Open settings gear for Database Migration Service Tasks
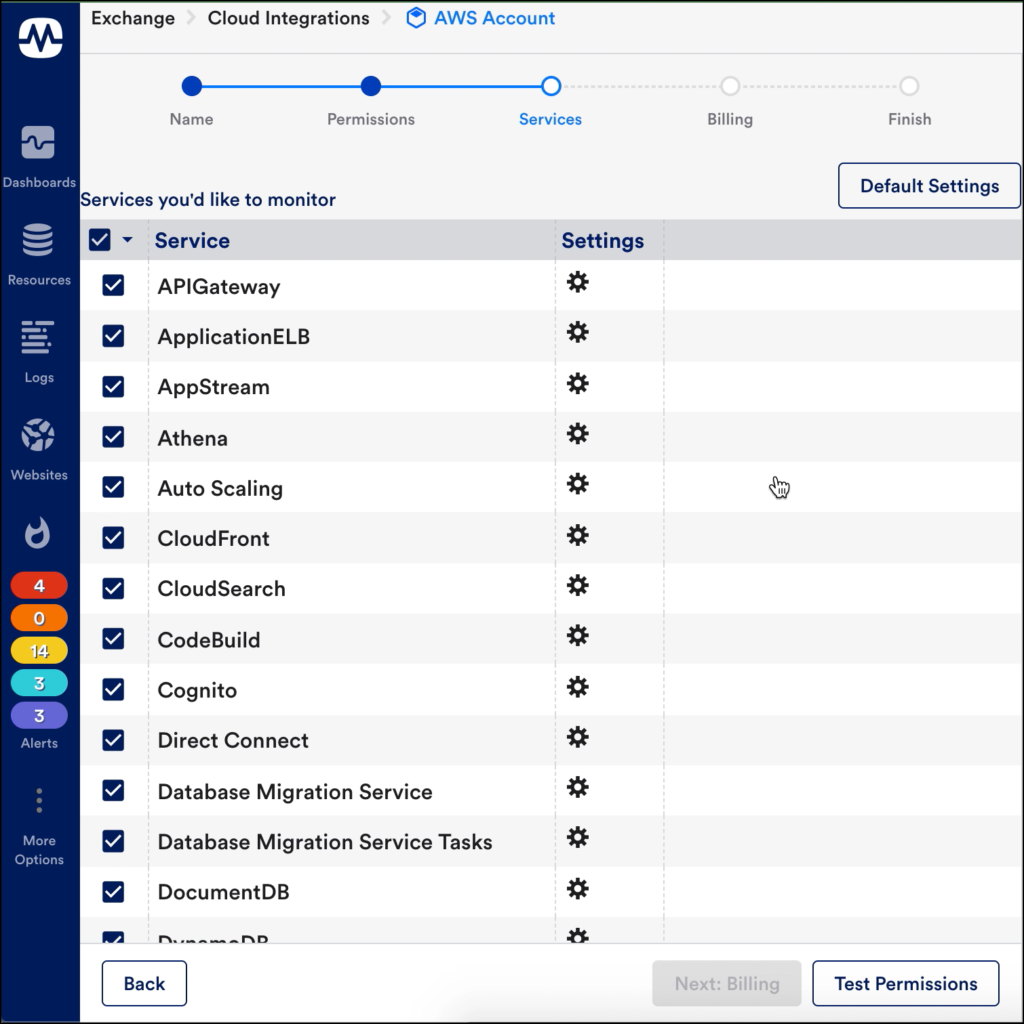 577,838
